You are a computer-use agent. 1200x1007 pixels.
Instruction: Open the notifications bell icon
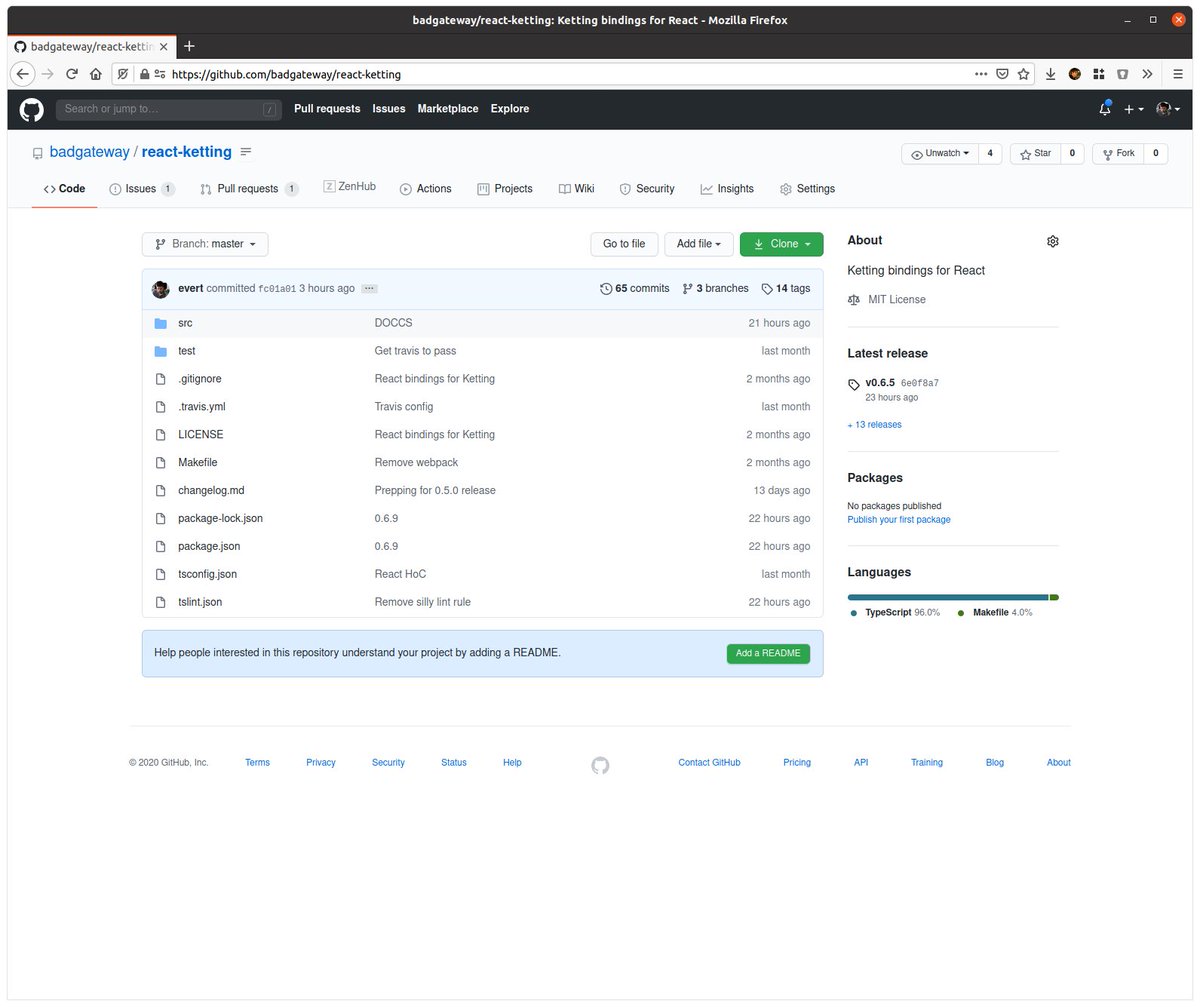[1105, 109]
